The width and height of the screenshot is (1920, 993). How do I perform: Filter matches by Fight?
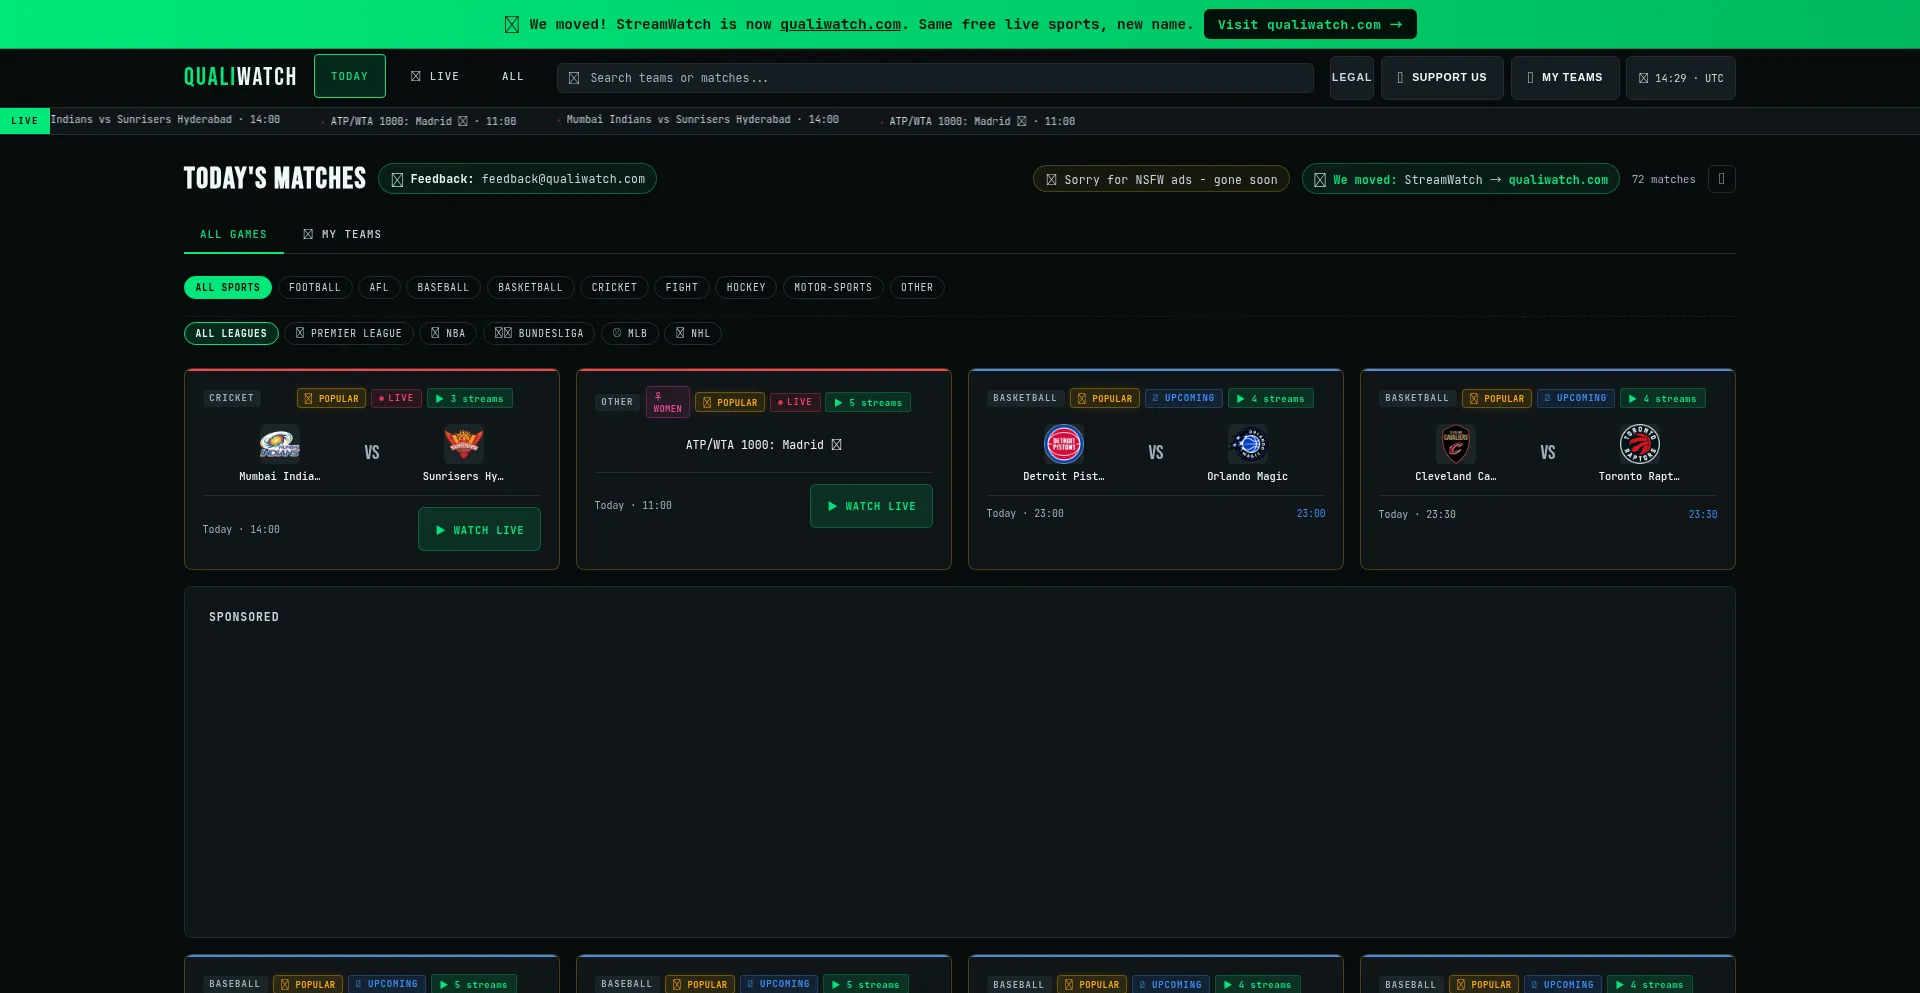point(682,288)
